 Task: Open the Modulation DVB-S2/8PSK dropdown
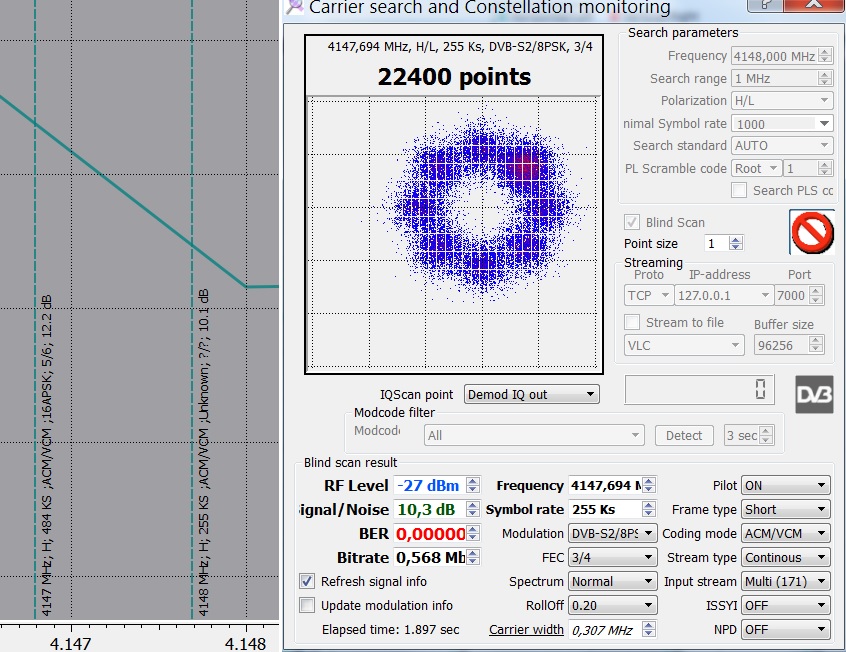tap(613, 533)
